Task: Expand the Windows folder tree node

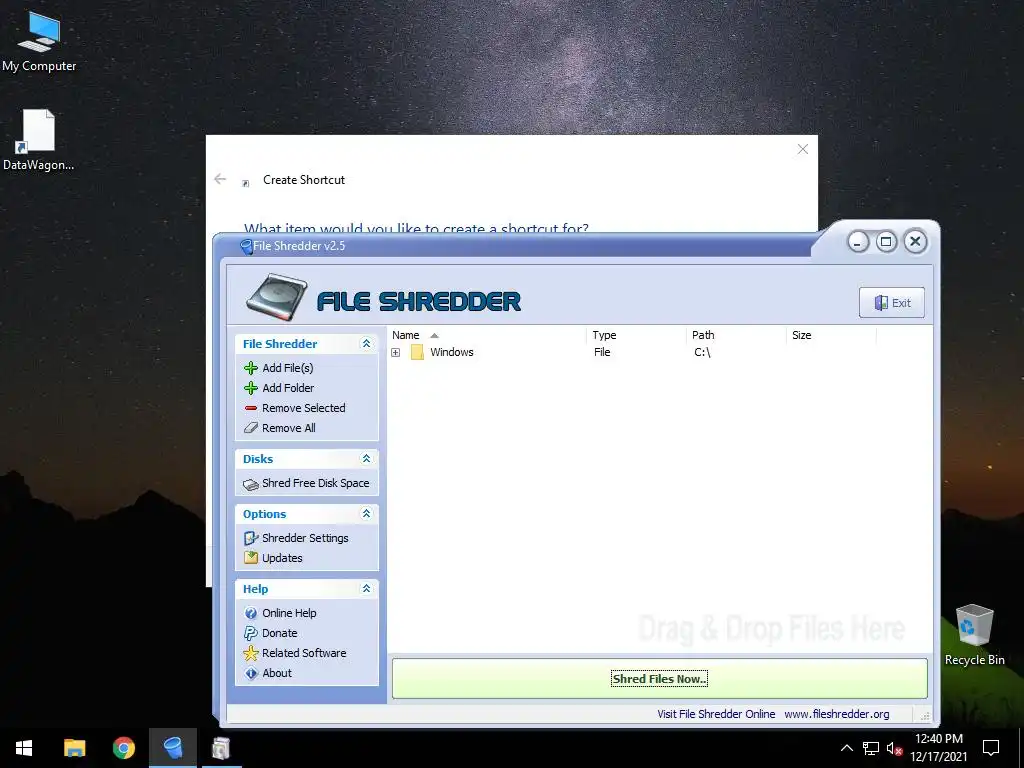Action: coord(395,353)
